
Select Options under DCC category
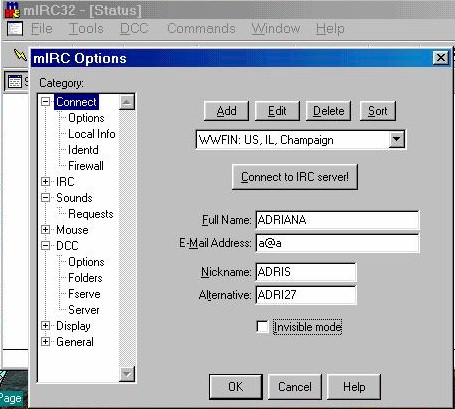click(x=86, y=262)
